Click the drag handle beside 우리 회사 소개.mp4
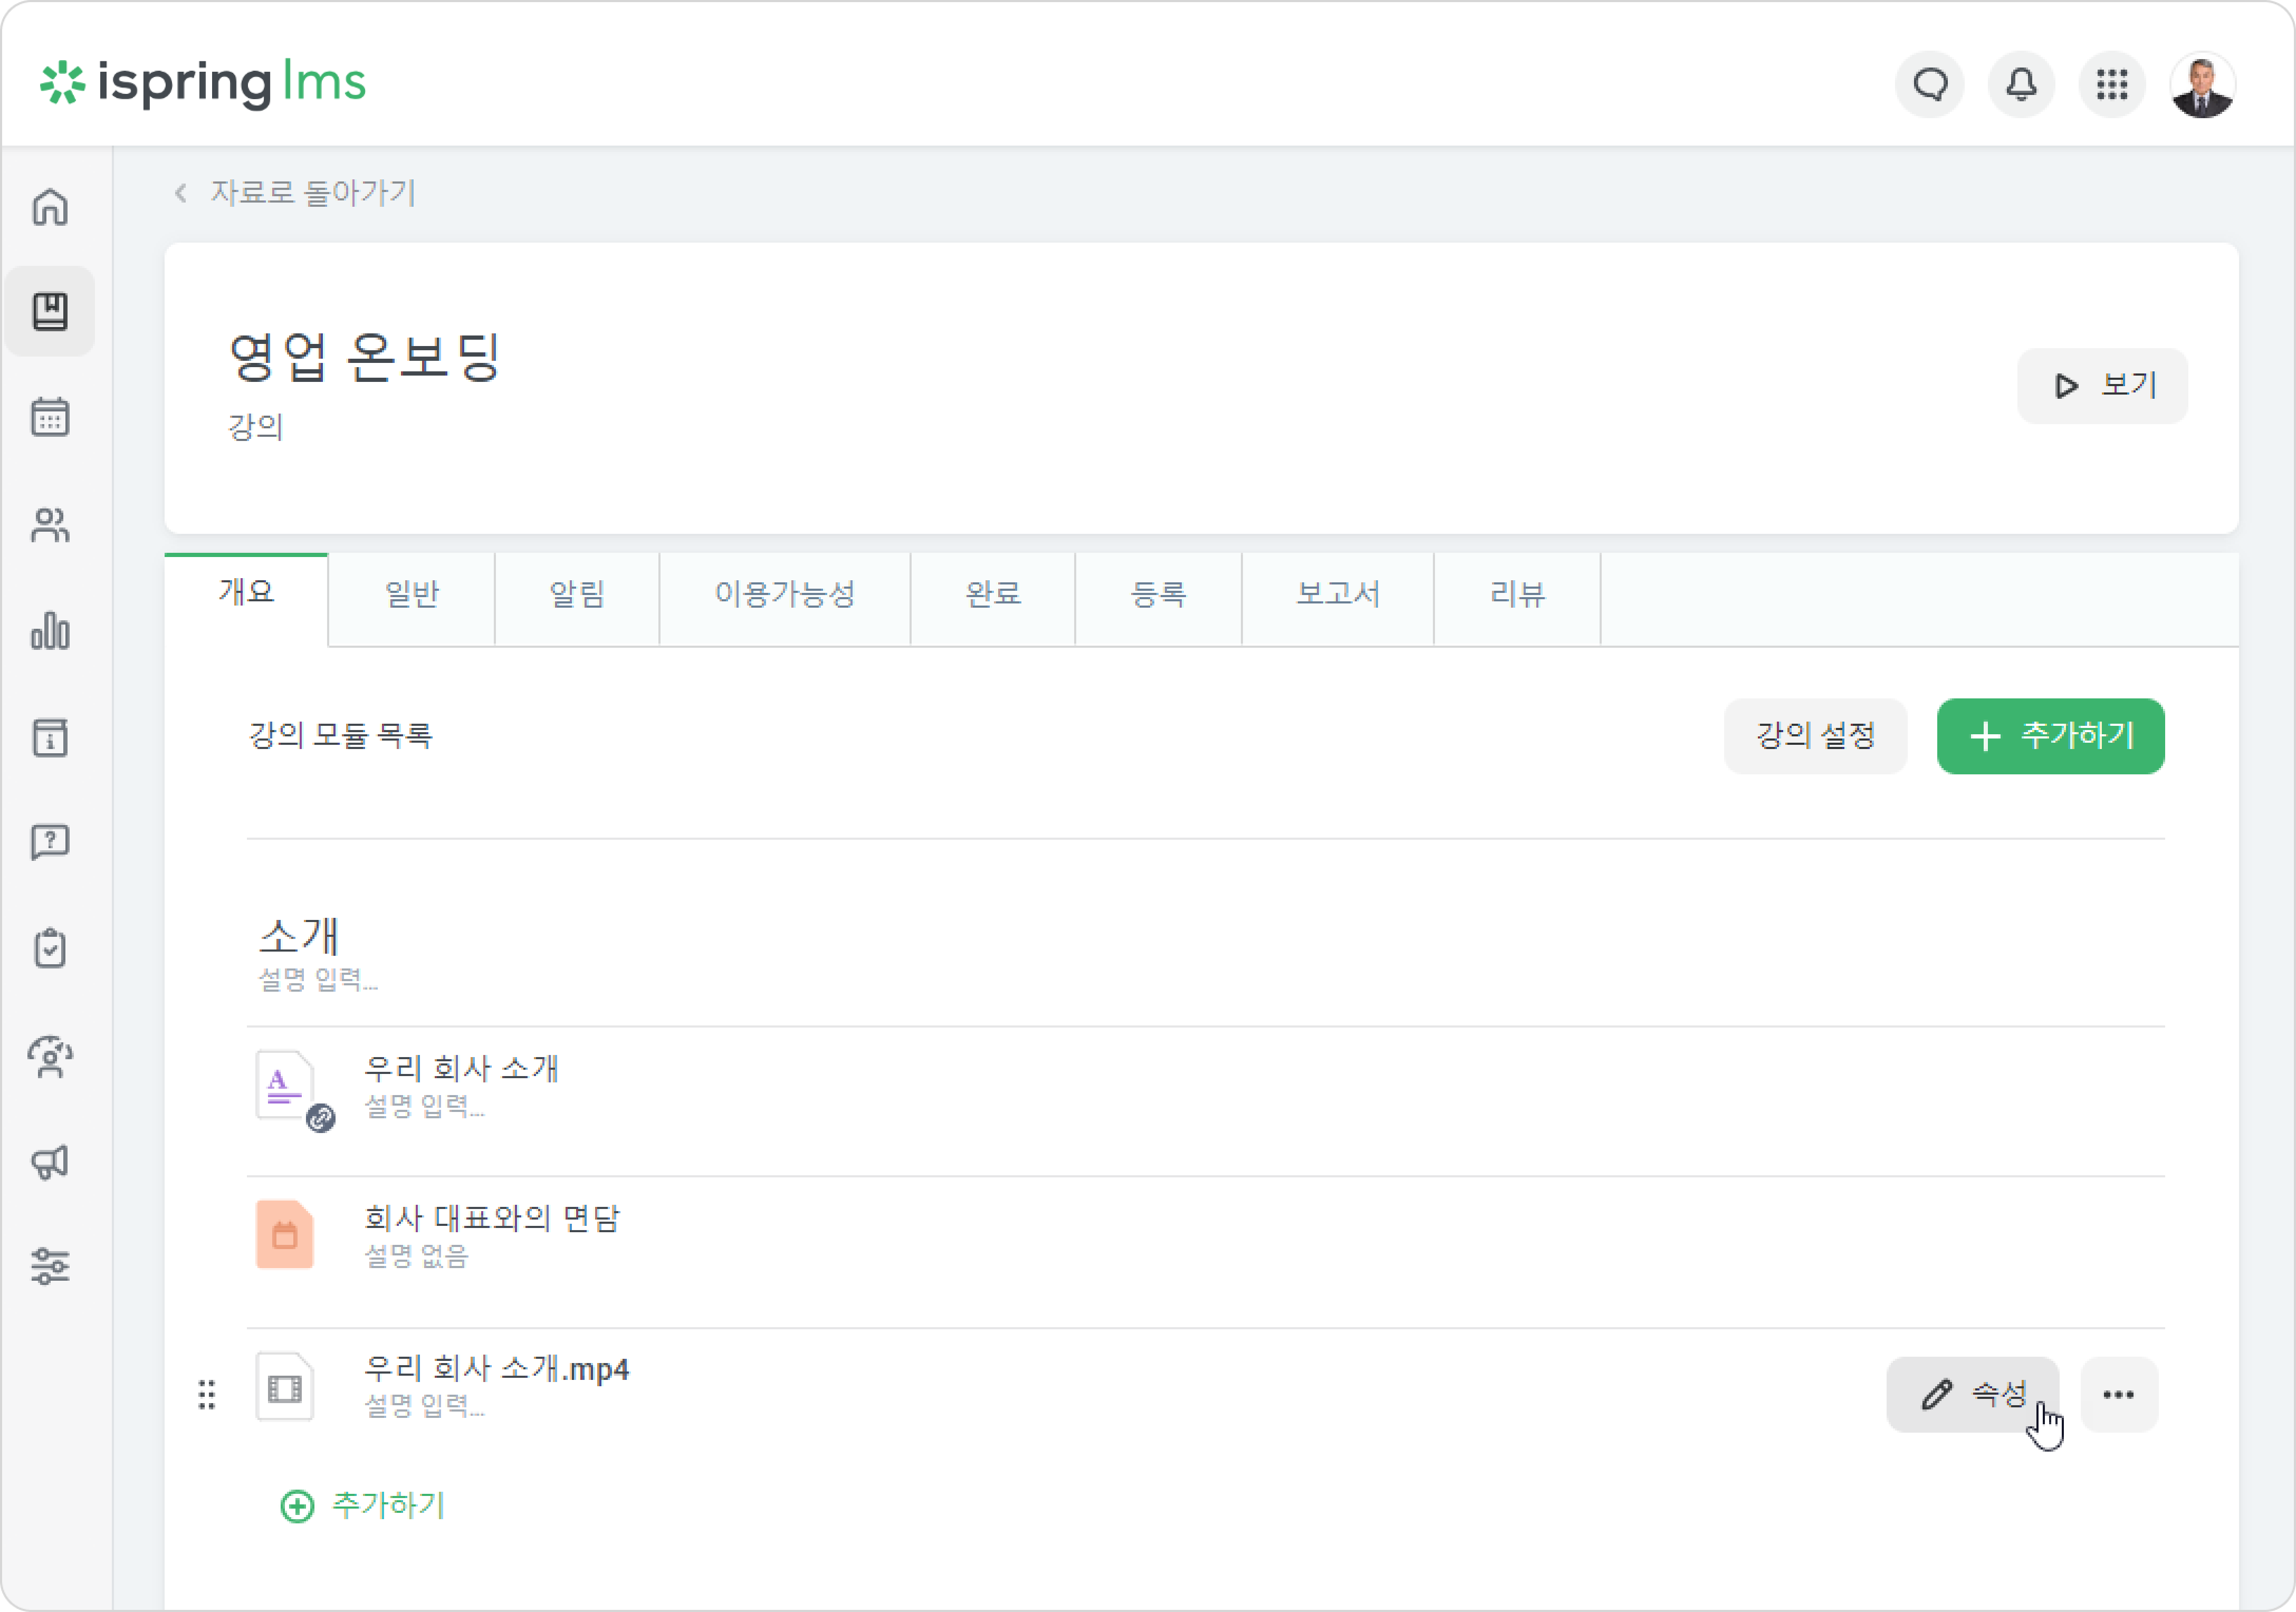The width and height of the screenshot is (2296, 1612). pyautogui.click(x=207, y=1394)
